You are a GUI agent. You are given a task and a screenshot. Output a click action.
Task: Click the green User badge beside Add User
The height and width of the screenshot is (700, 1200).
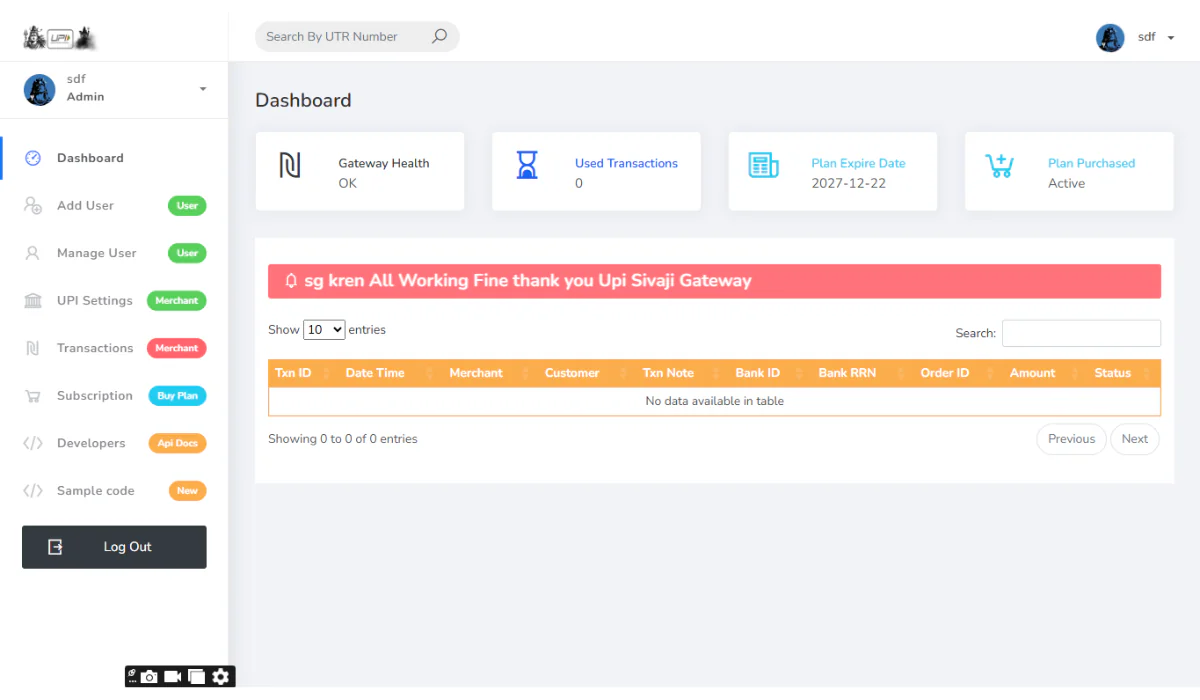coord(187,205)
